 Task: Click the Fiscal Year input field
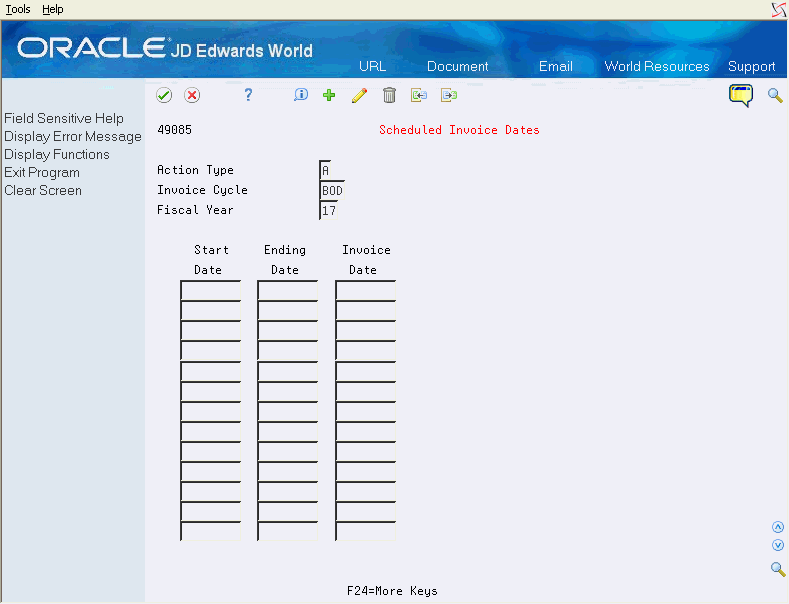pyautogui.click(x=329, y=210)
